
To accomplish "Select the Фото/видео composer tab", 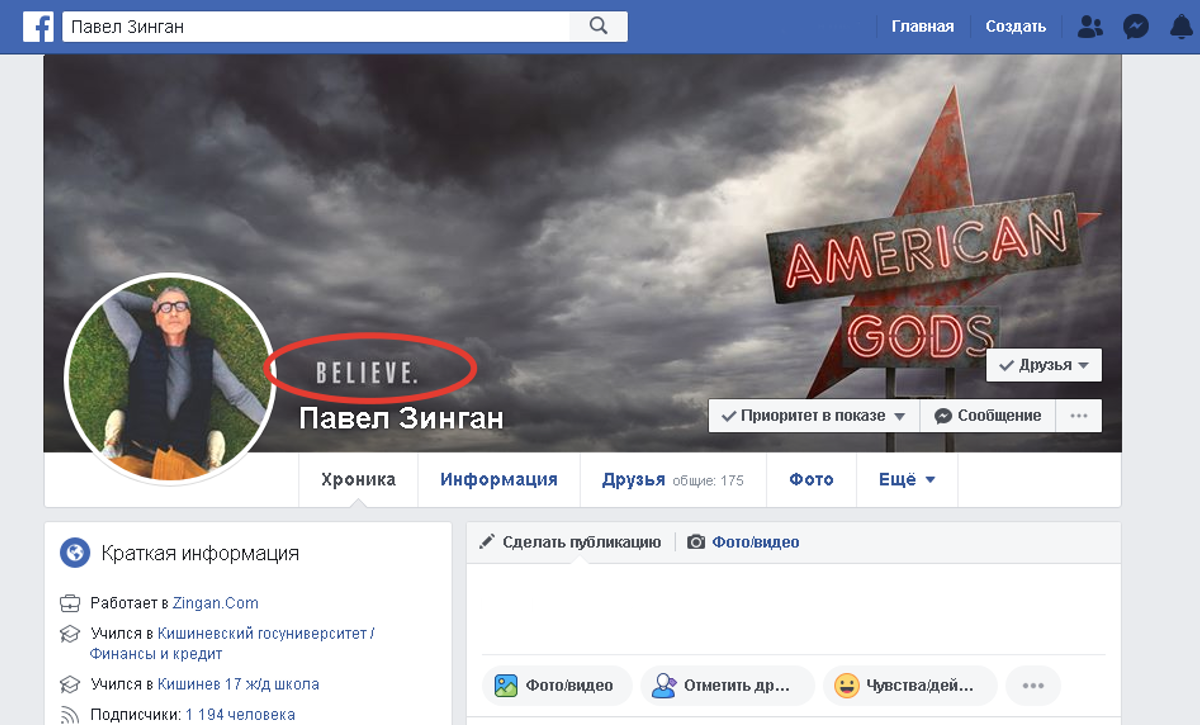I will pyautogui.click(x=743, y=542).
